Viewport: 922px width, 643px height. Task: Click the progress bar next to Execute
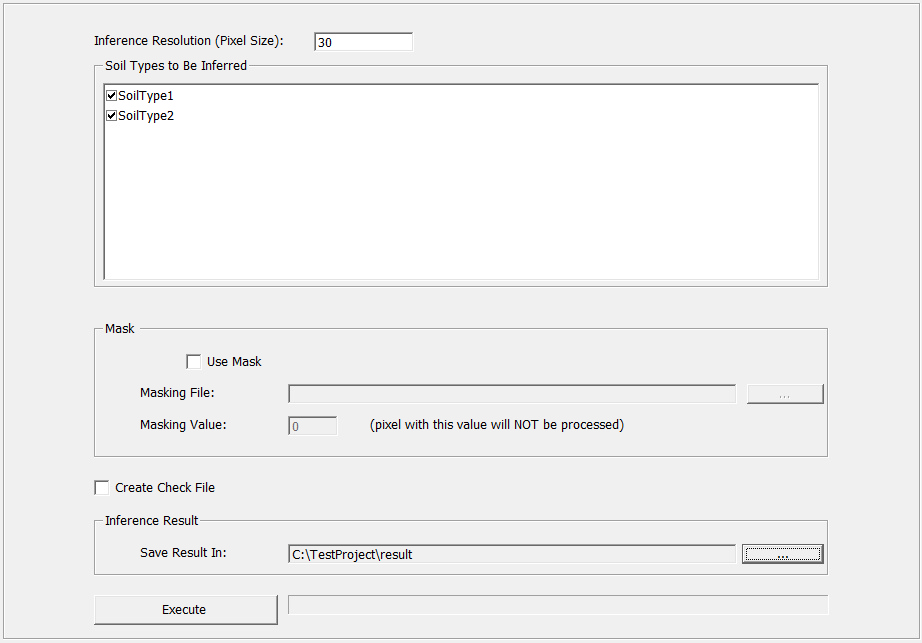(558, 605)
